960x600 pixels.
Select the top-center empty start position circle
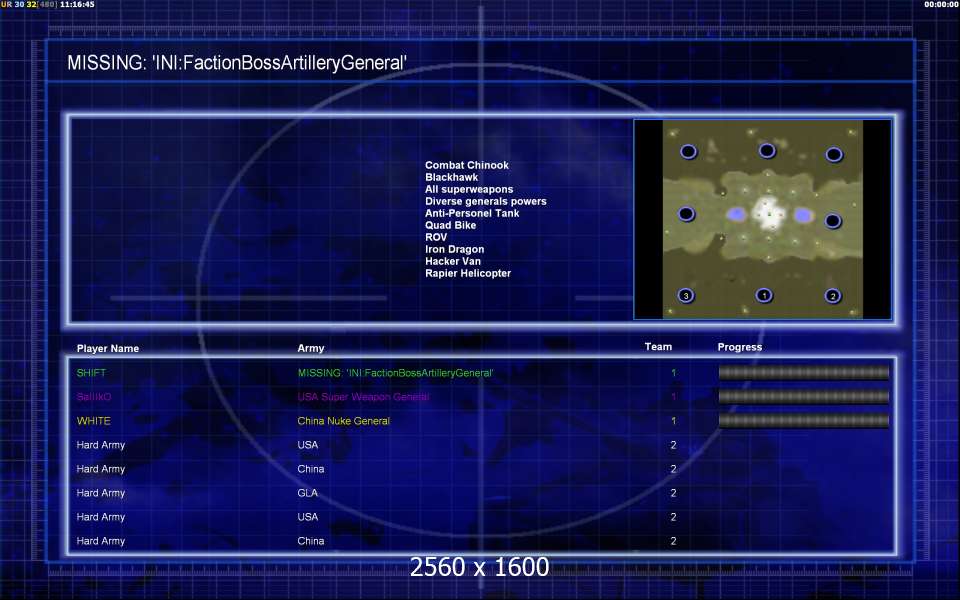click(x=767, y=150)
